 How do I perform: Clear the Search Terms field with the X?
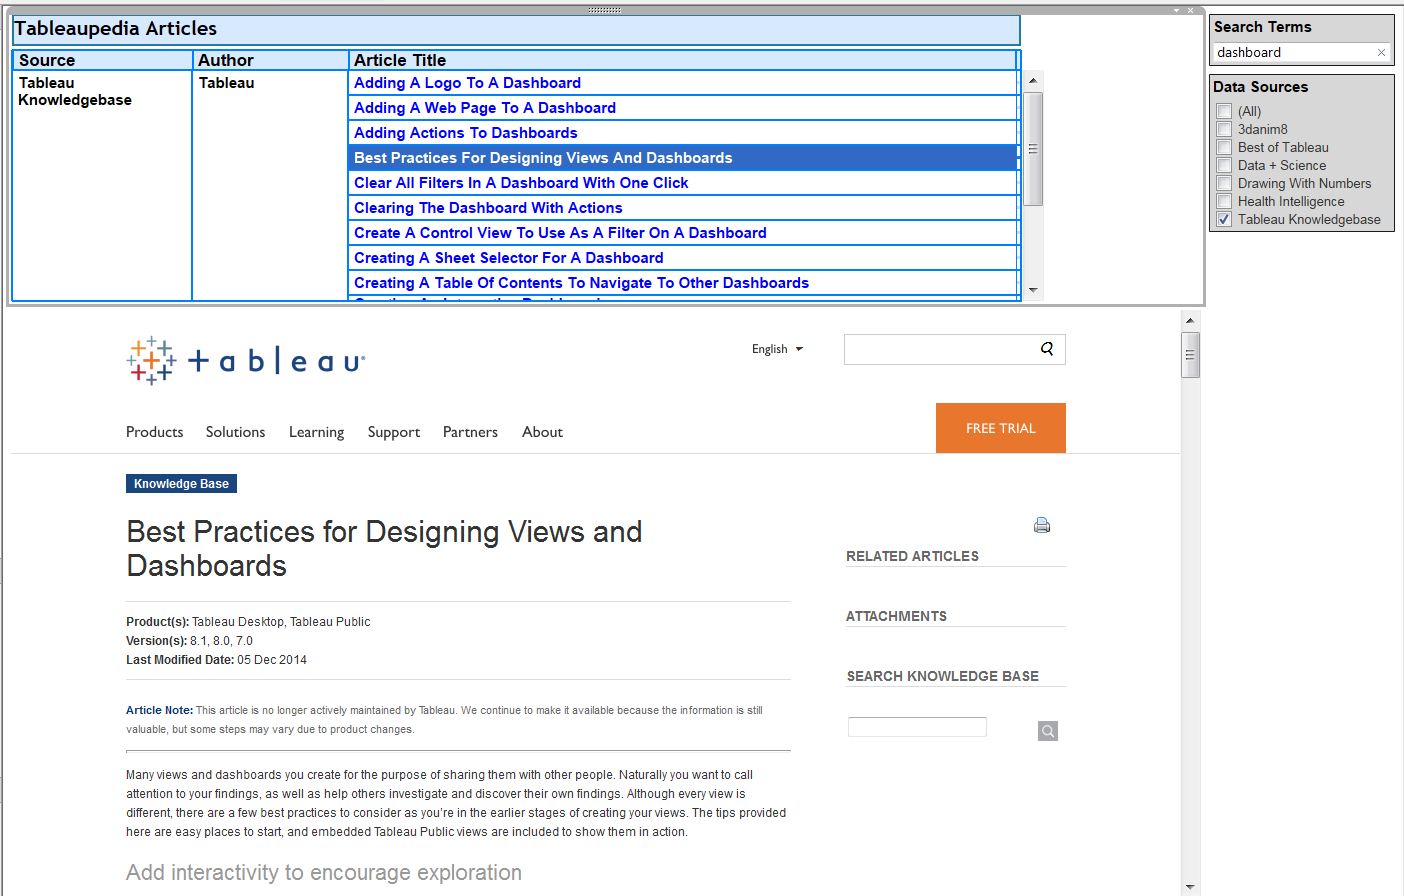pos(1381,53)
